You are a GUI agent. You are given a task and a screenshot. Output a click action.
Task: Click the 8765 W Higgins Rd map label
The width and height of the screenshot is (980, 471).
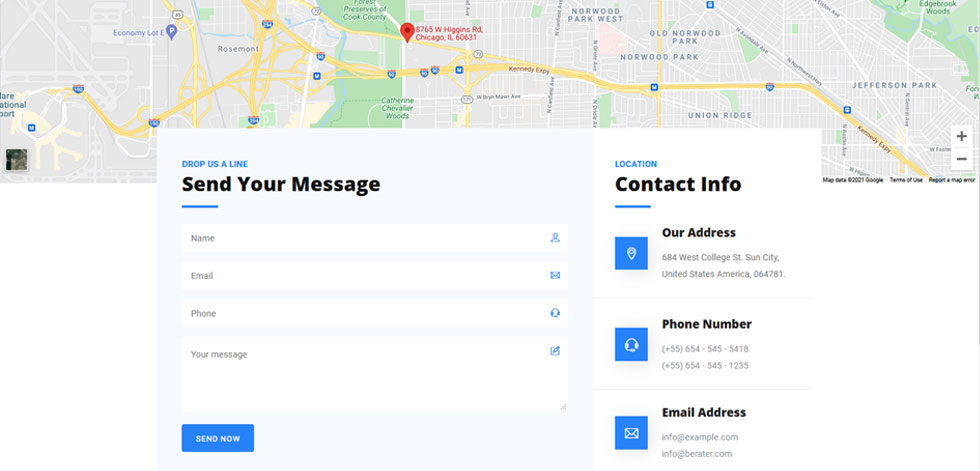click(x=449, y=33)
